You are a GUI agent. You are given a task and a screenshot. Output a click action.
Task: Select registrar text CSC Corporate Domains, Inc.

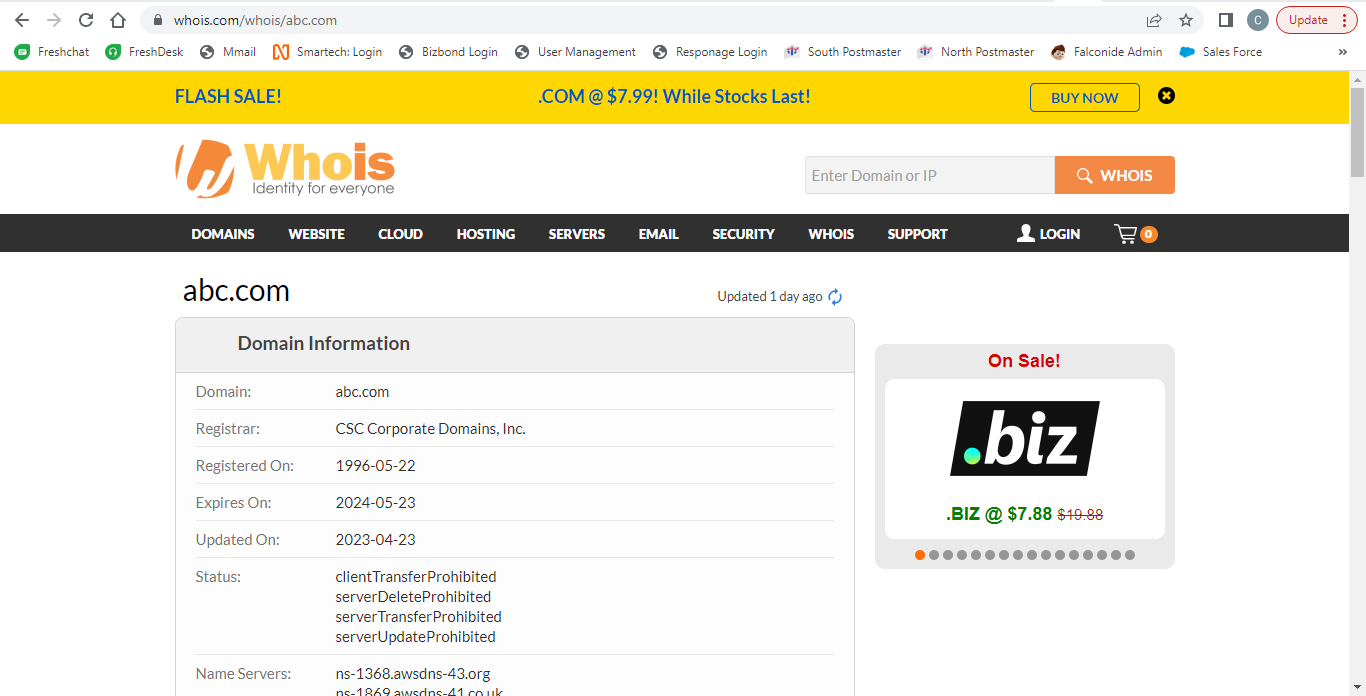pyautogui.click(x=431, y=429)
